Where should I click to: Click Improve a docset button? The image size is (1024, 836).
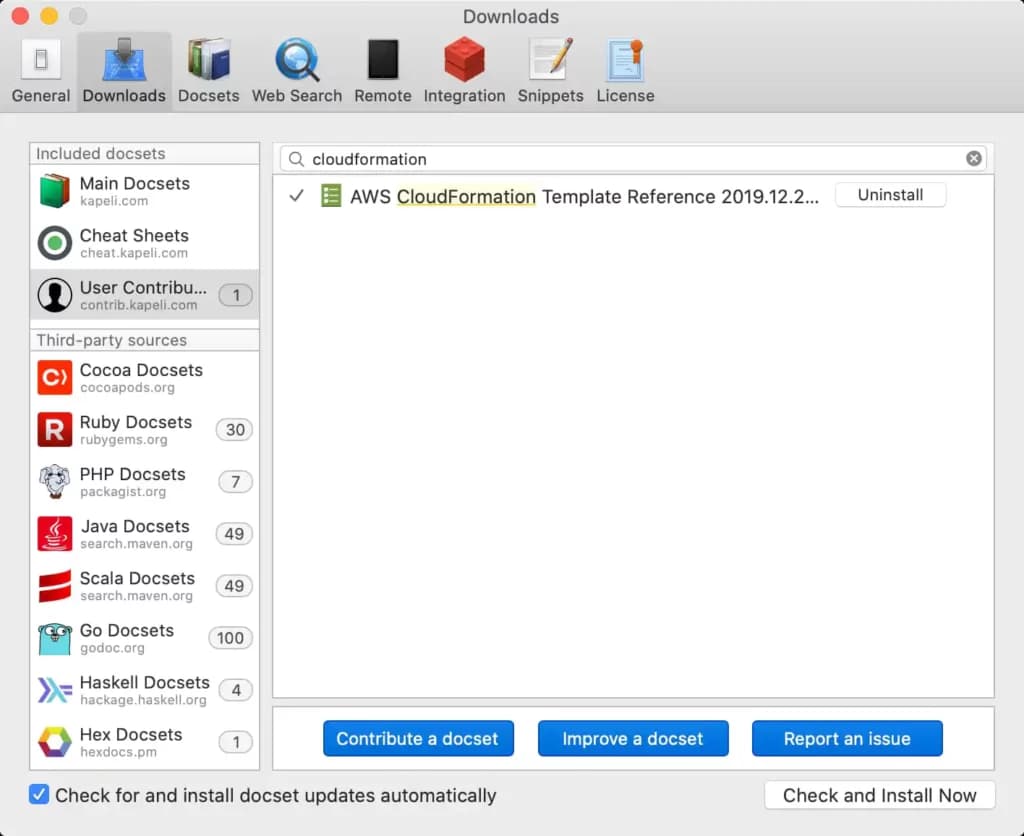point(632,739)
